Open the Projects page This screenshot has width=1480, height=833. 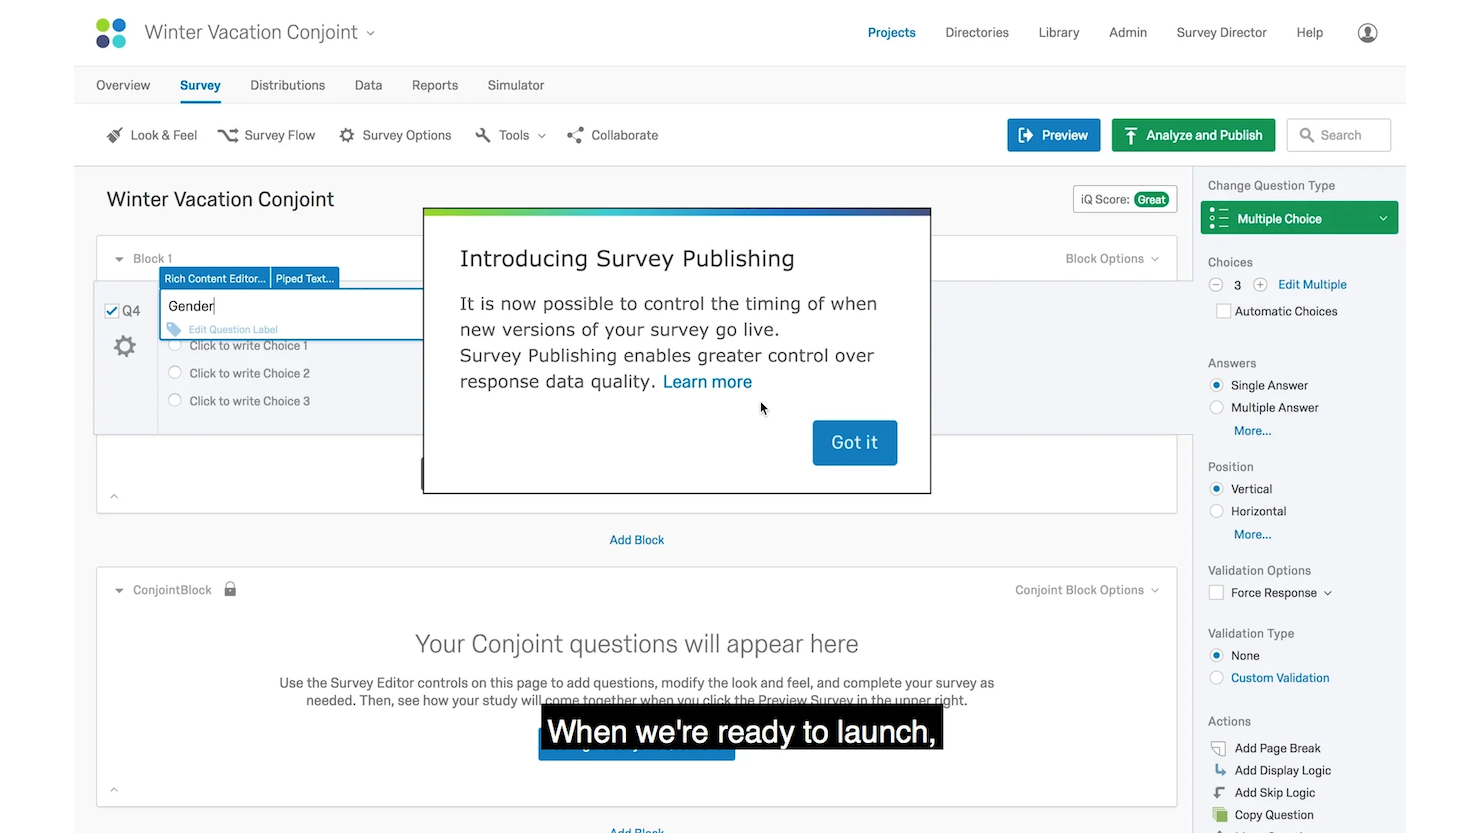[x=891, y=32]
